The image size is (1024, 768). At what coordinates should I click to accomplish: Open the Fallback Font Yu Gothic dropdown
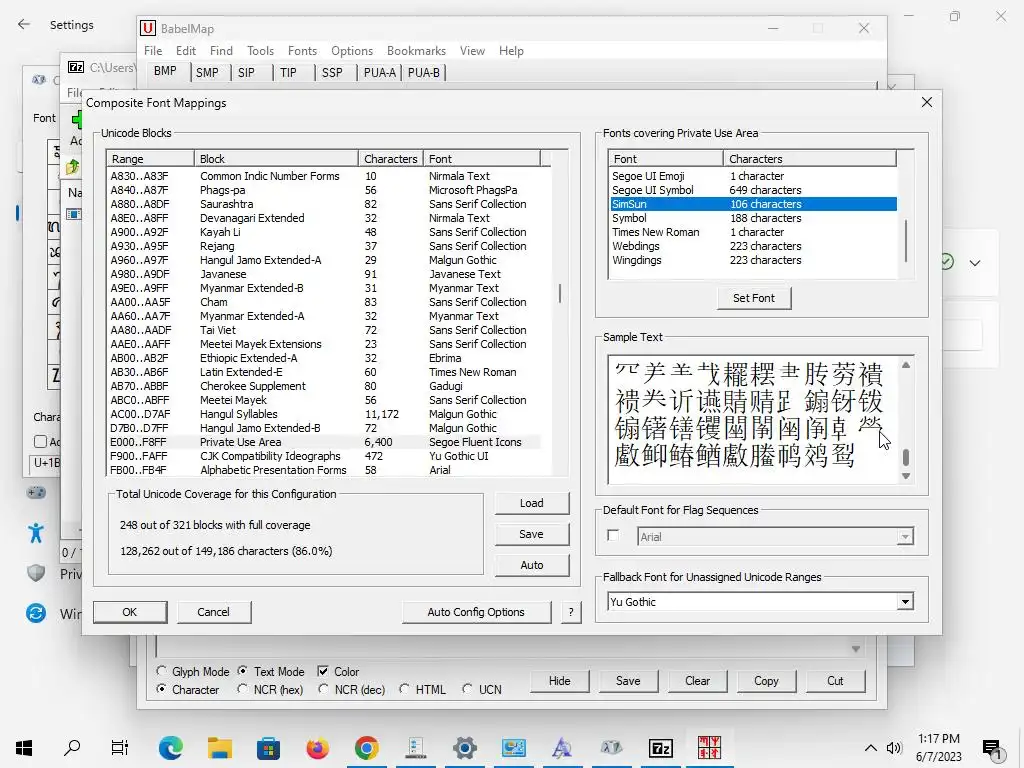point(904,601)
